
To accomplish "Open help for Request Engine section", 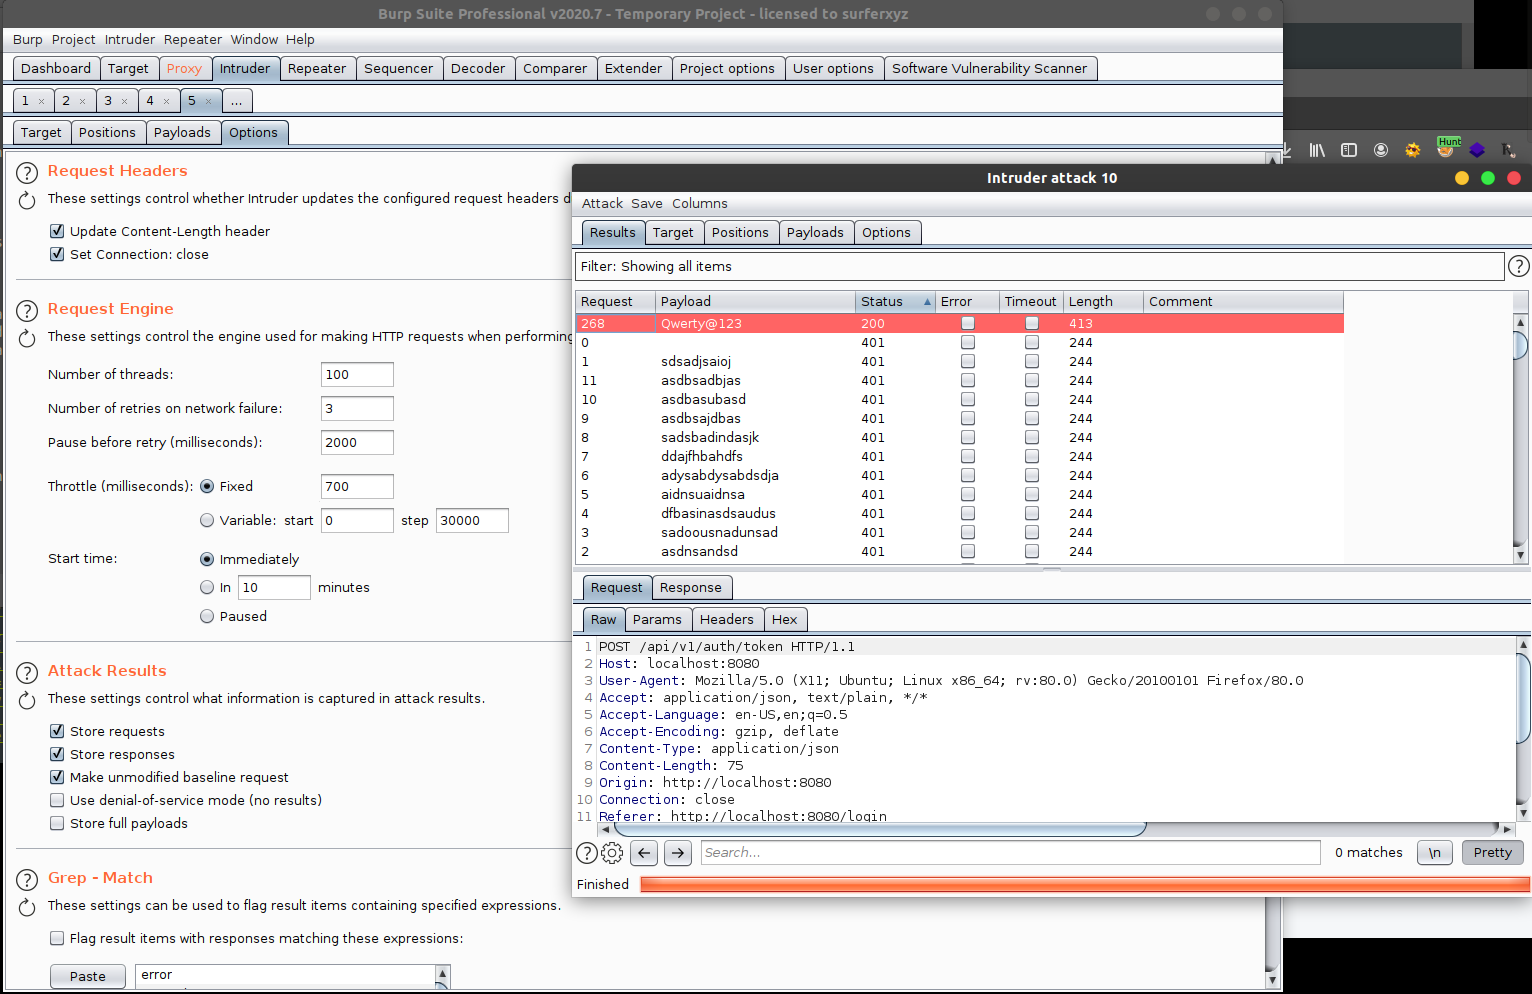I will tap(27, 310).
